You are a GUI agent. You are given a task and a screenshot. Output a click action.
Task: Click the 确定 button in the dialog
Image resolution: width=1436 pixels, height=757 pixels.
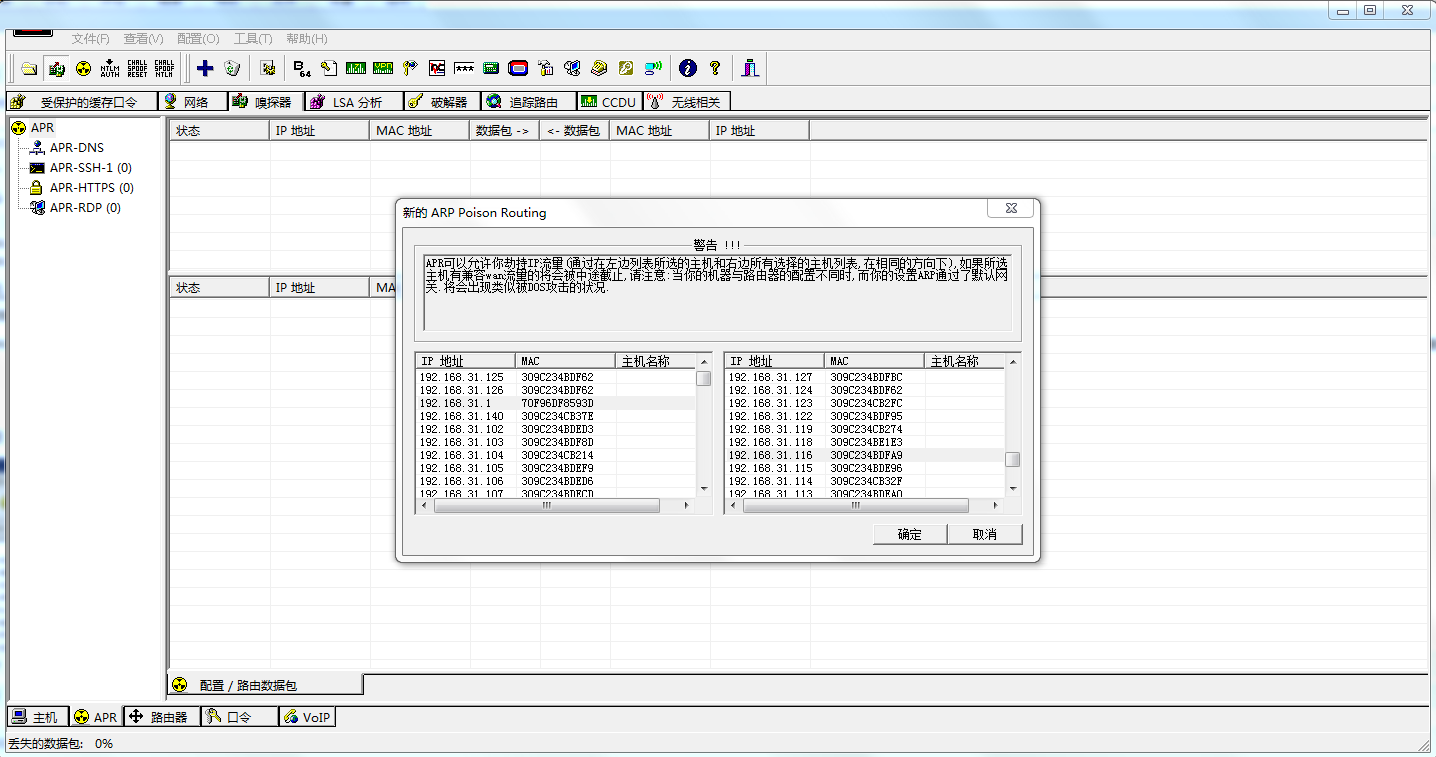tap(909, 534)
